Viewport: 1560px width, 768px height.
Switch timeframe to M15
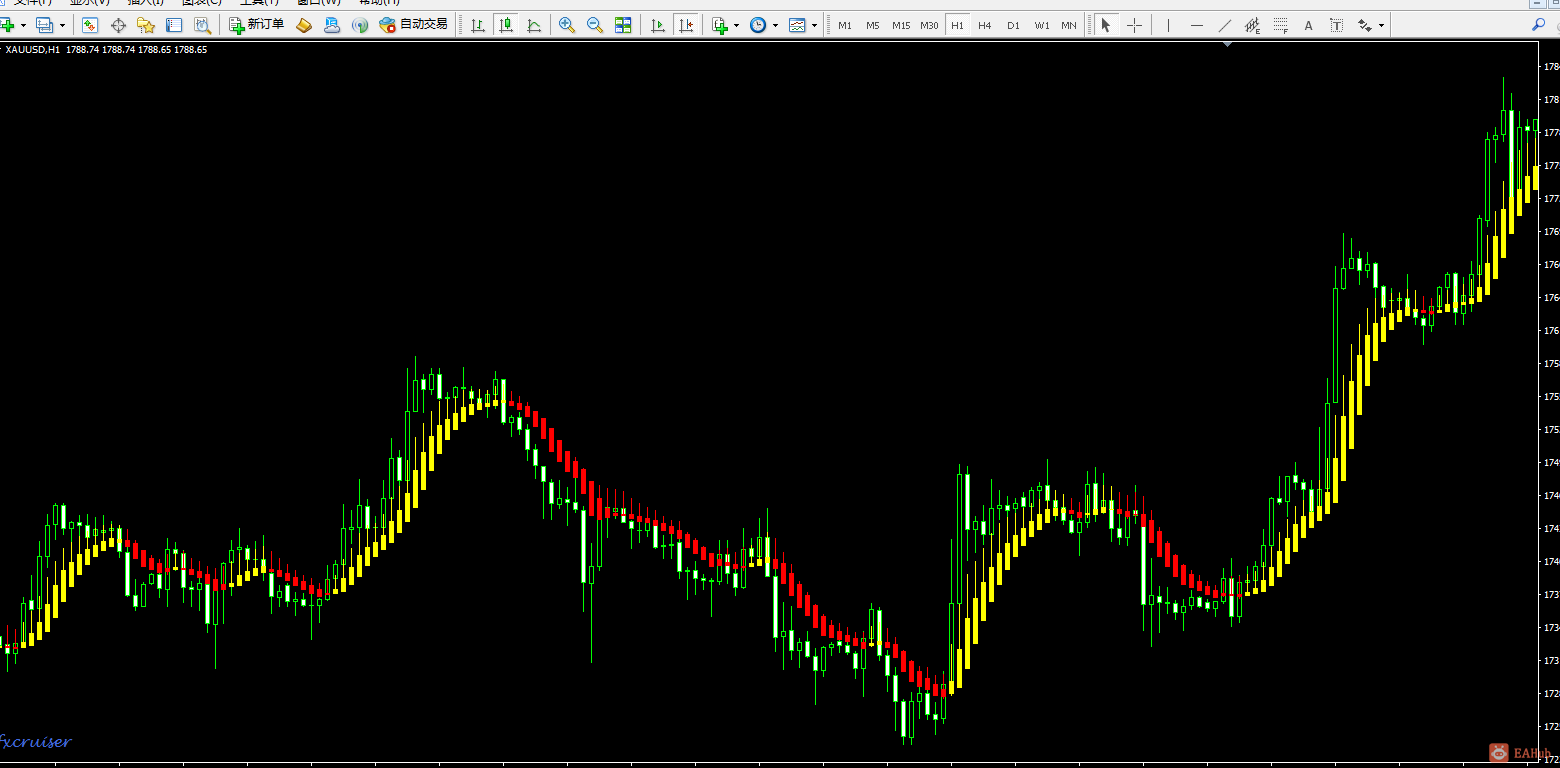pos(901,25)
